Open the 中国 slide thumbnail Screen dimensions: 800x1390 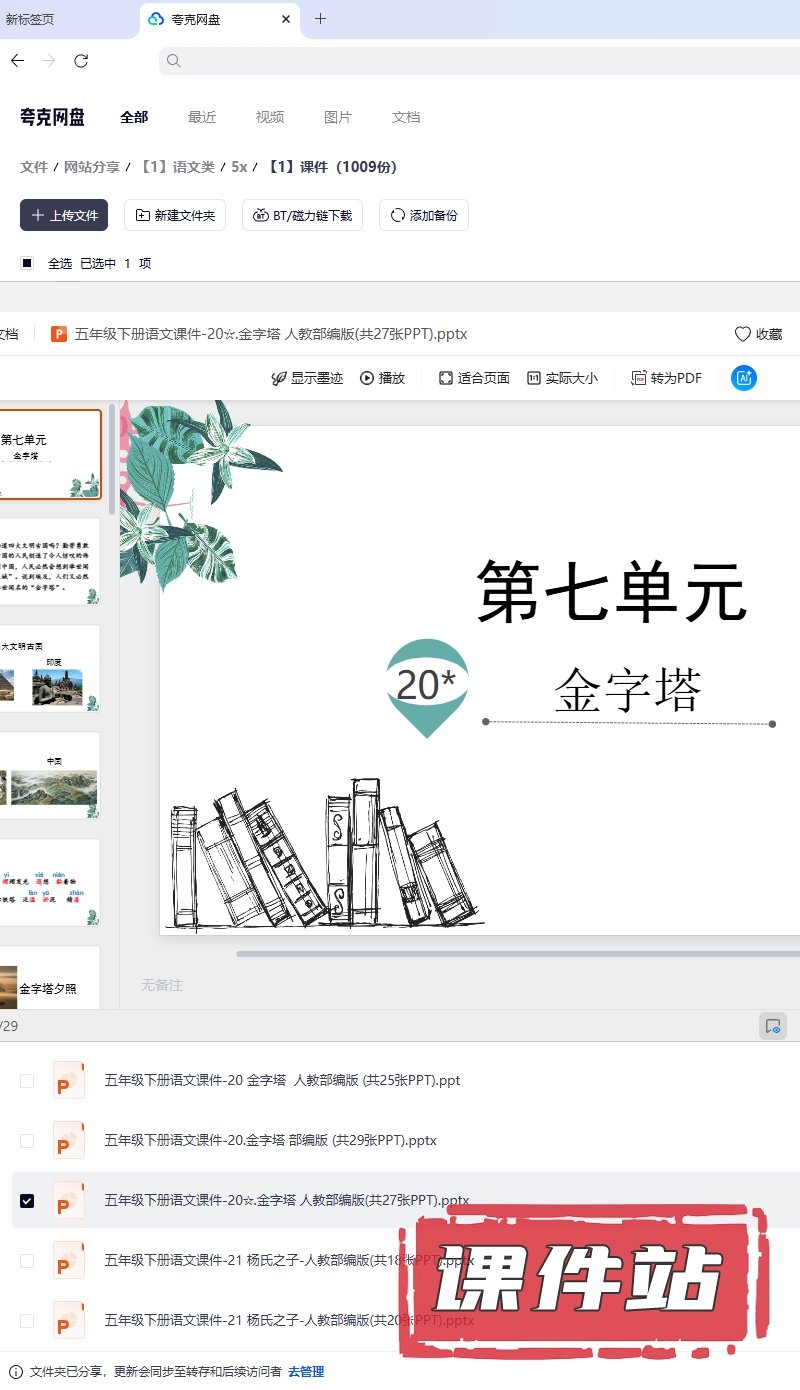[x=50, y=776]
